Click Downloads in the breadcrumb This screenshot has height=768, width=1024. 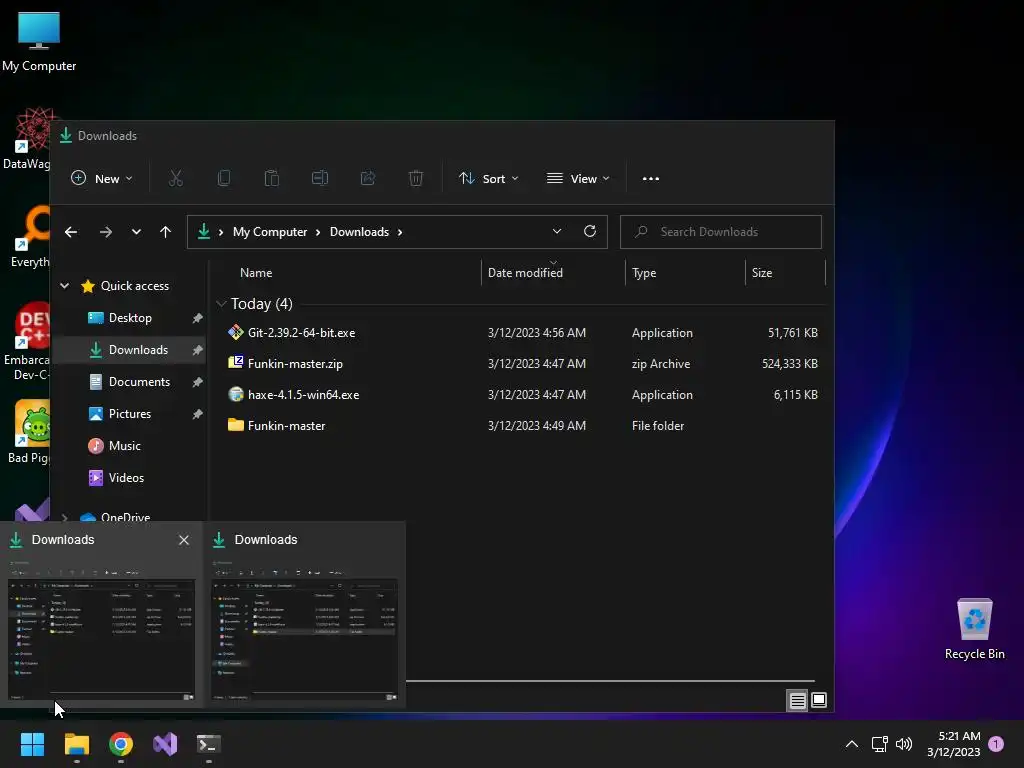tap(359, 232)
